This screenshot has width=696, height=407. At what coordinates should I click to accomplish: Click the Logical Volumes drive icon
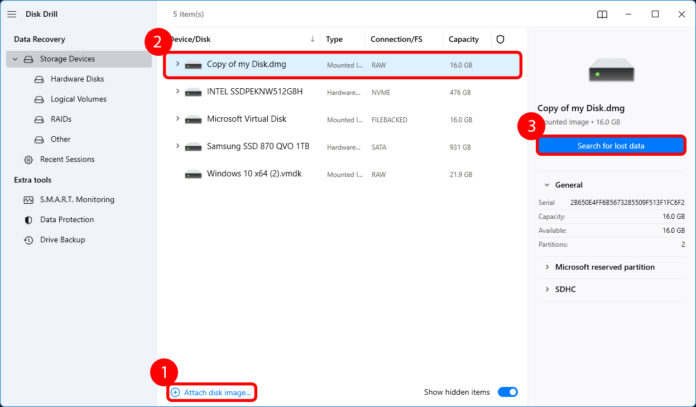pos(39,99)
